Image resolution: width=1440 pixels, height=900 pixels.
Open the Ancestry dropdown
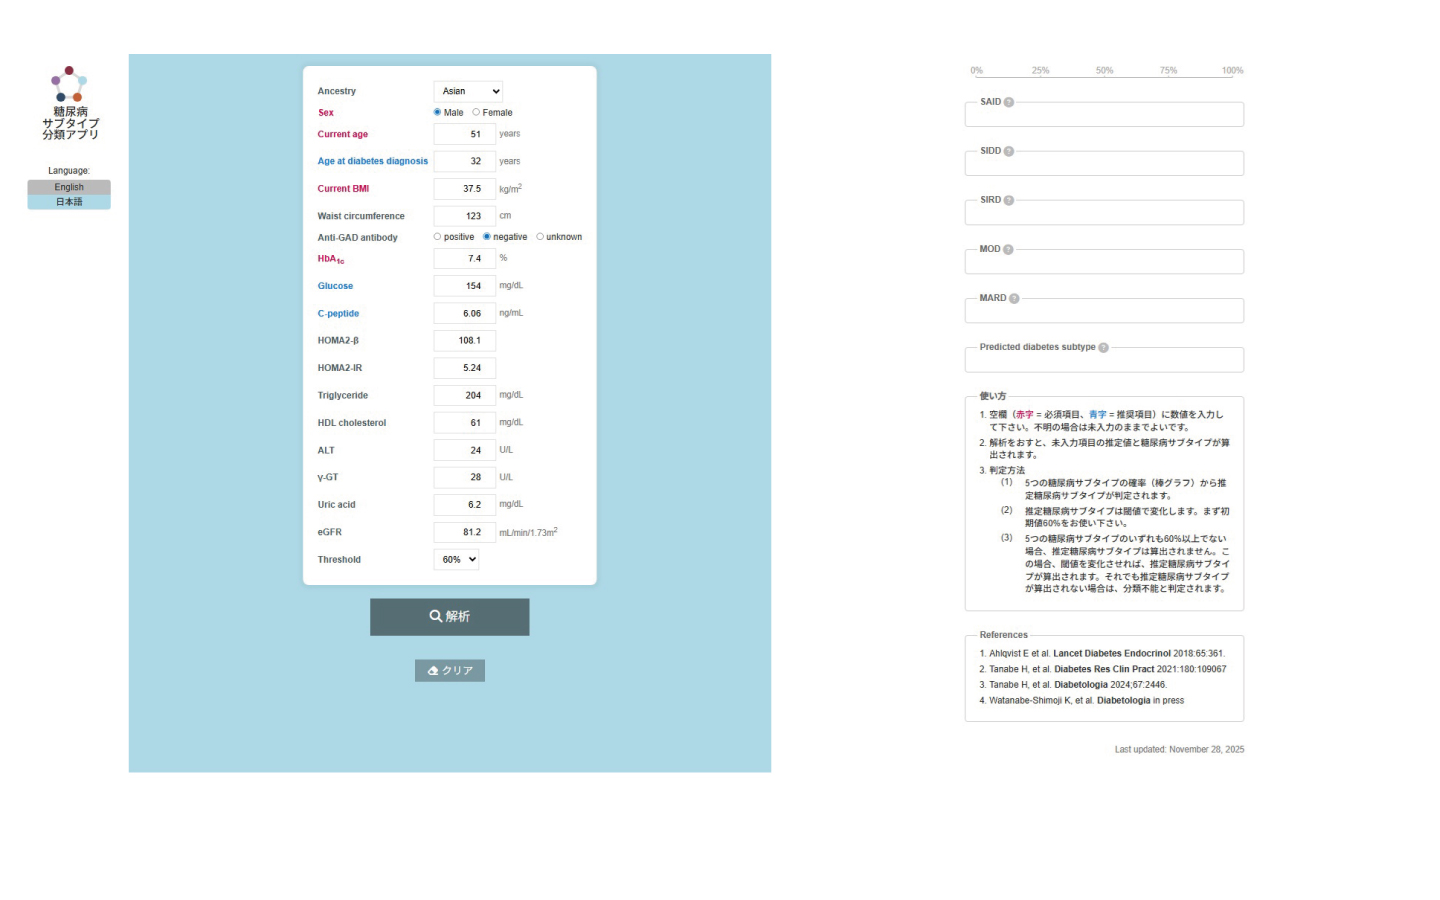click(468, 91)
